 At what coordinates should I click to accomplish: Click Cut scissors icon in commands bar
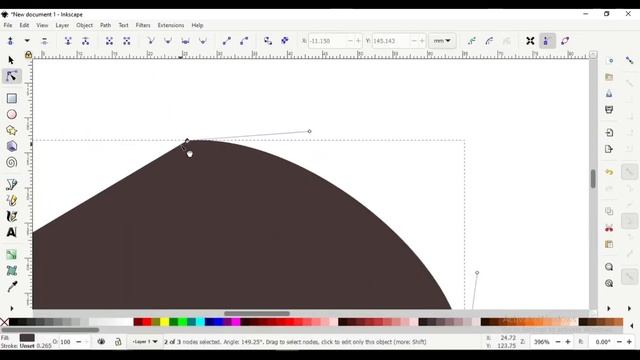(x=609, y=228)
